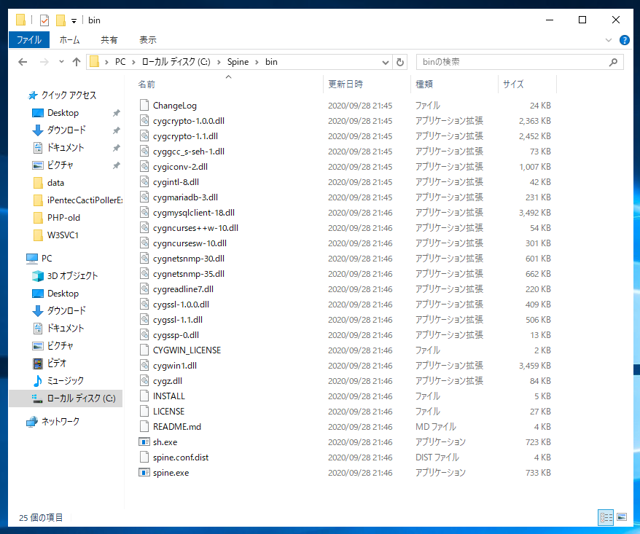Open ネットワーク in navigation pane
The width and height of the screenshot is (640, 534).
(x=60, y=422)
